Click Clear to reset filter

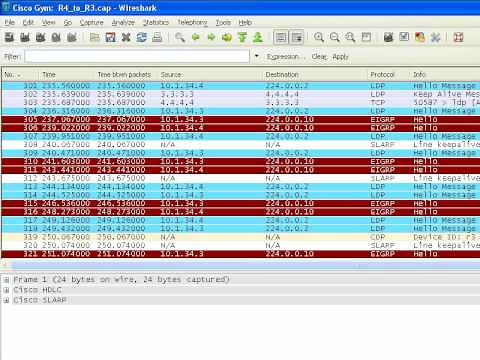[x=319, y=57]
